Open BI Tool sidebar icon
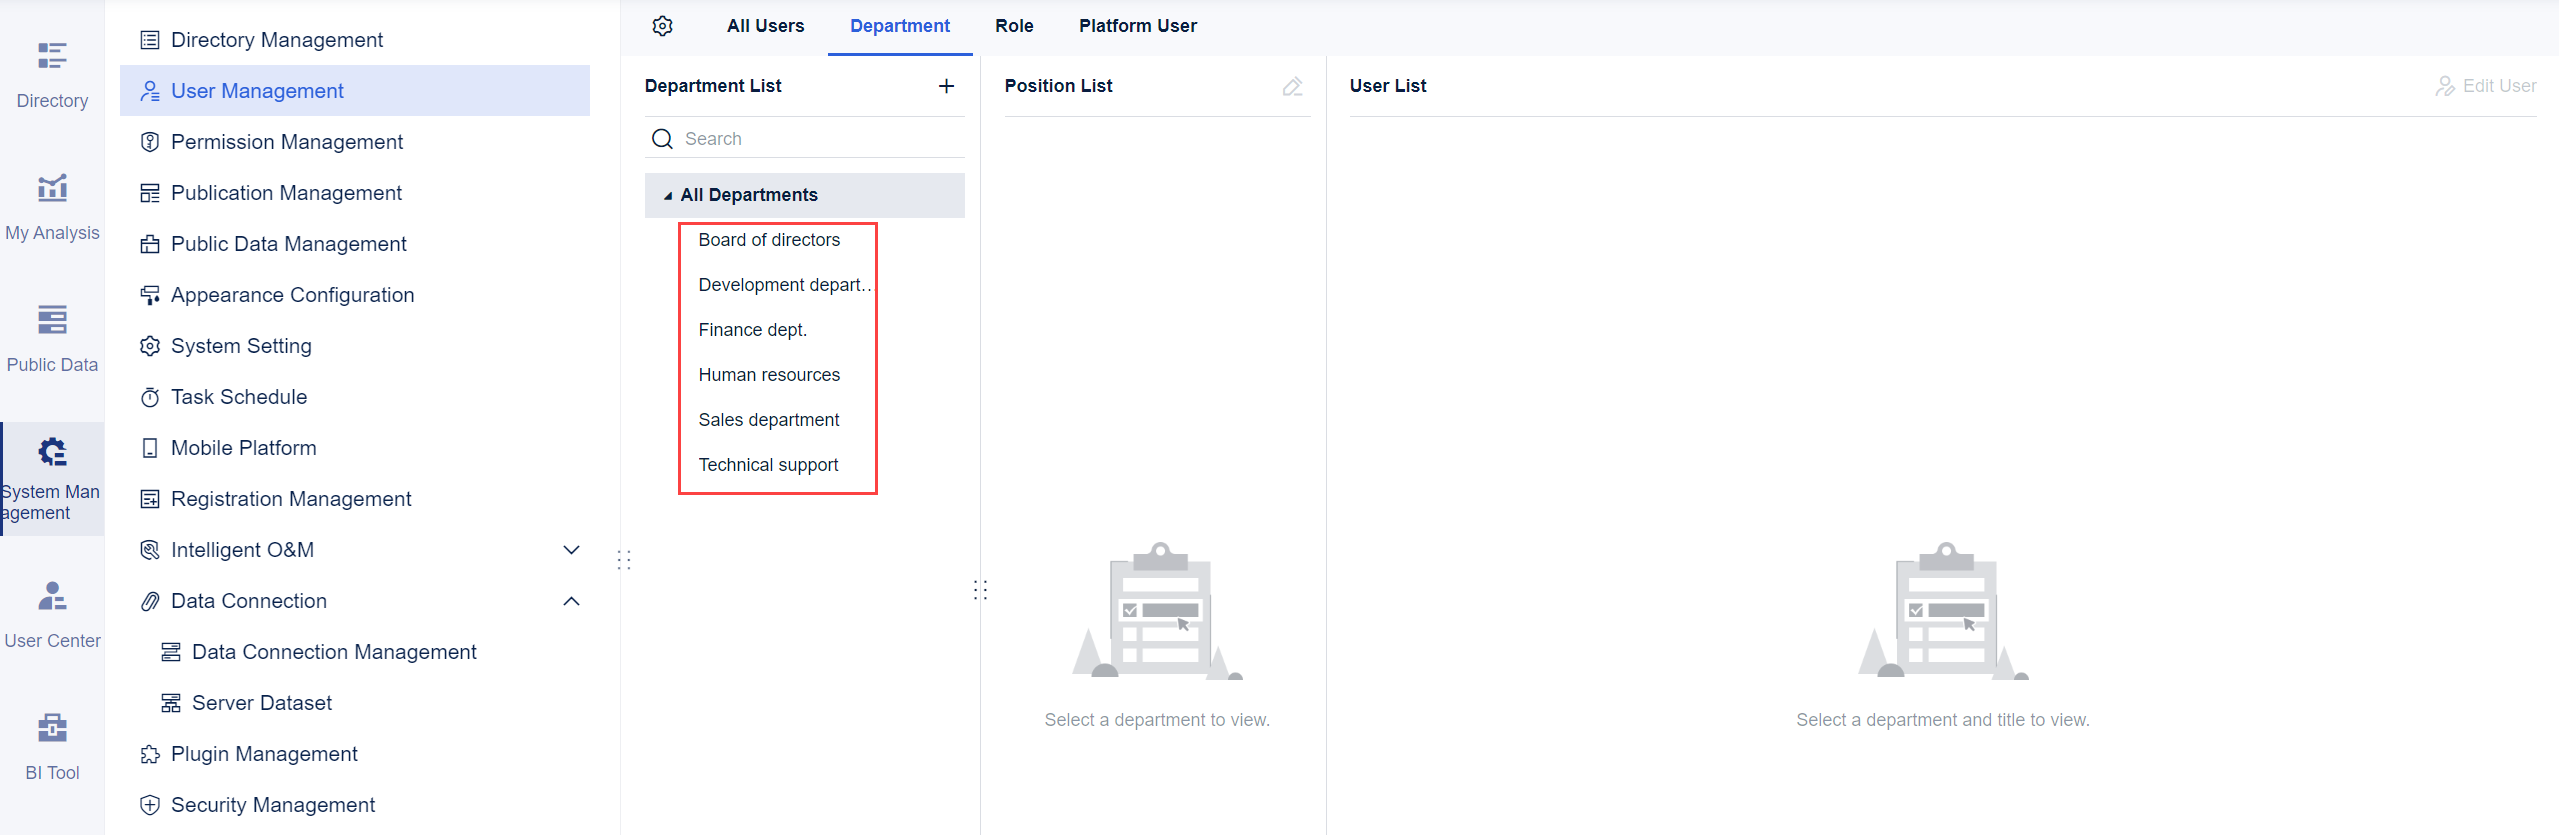2559x835 pixels. point(52,745)
